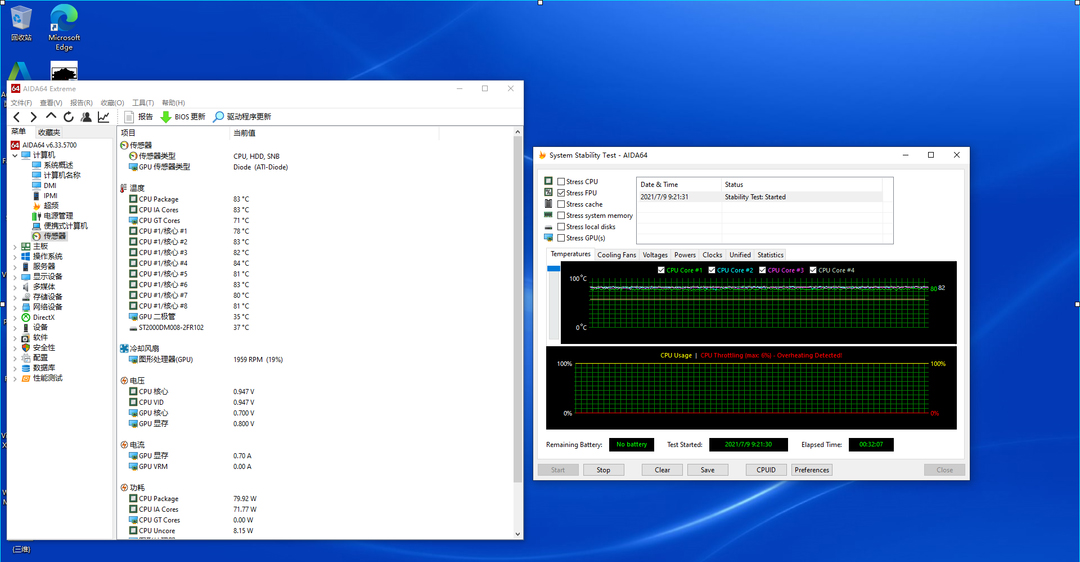Open the graph chart icon in AIDA64 toolbar

click(x=103, y=117)
